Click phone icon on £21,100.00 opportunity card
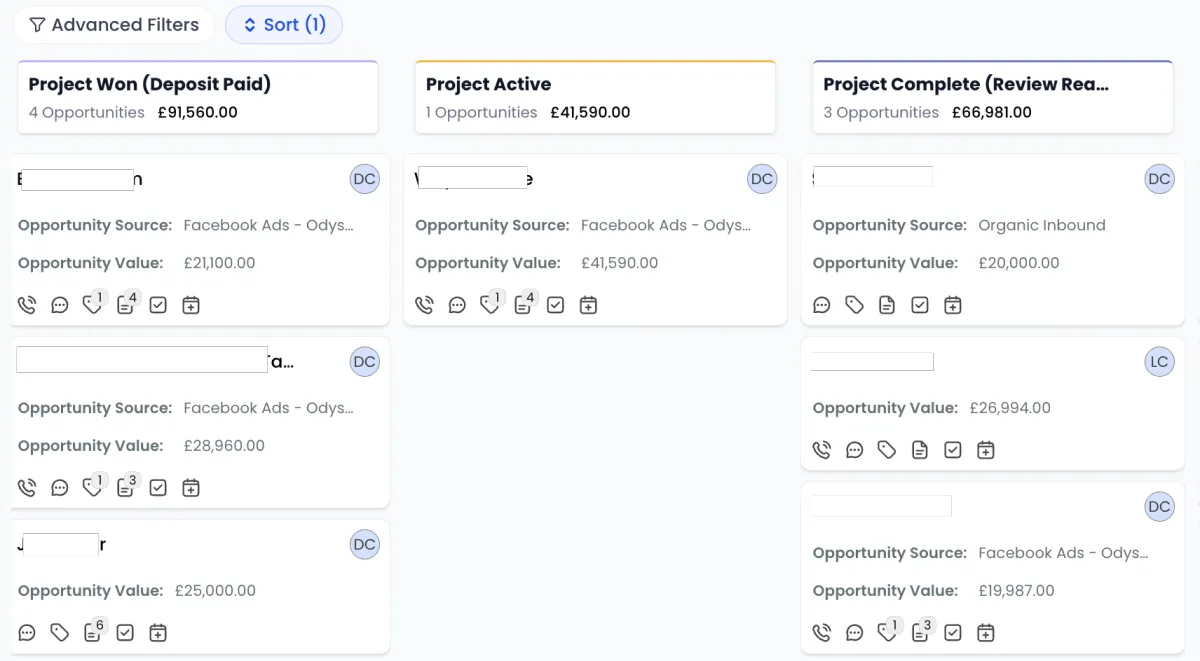 27,305
